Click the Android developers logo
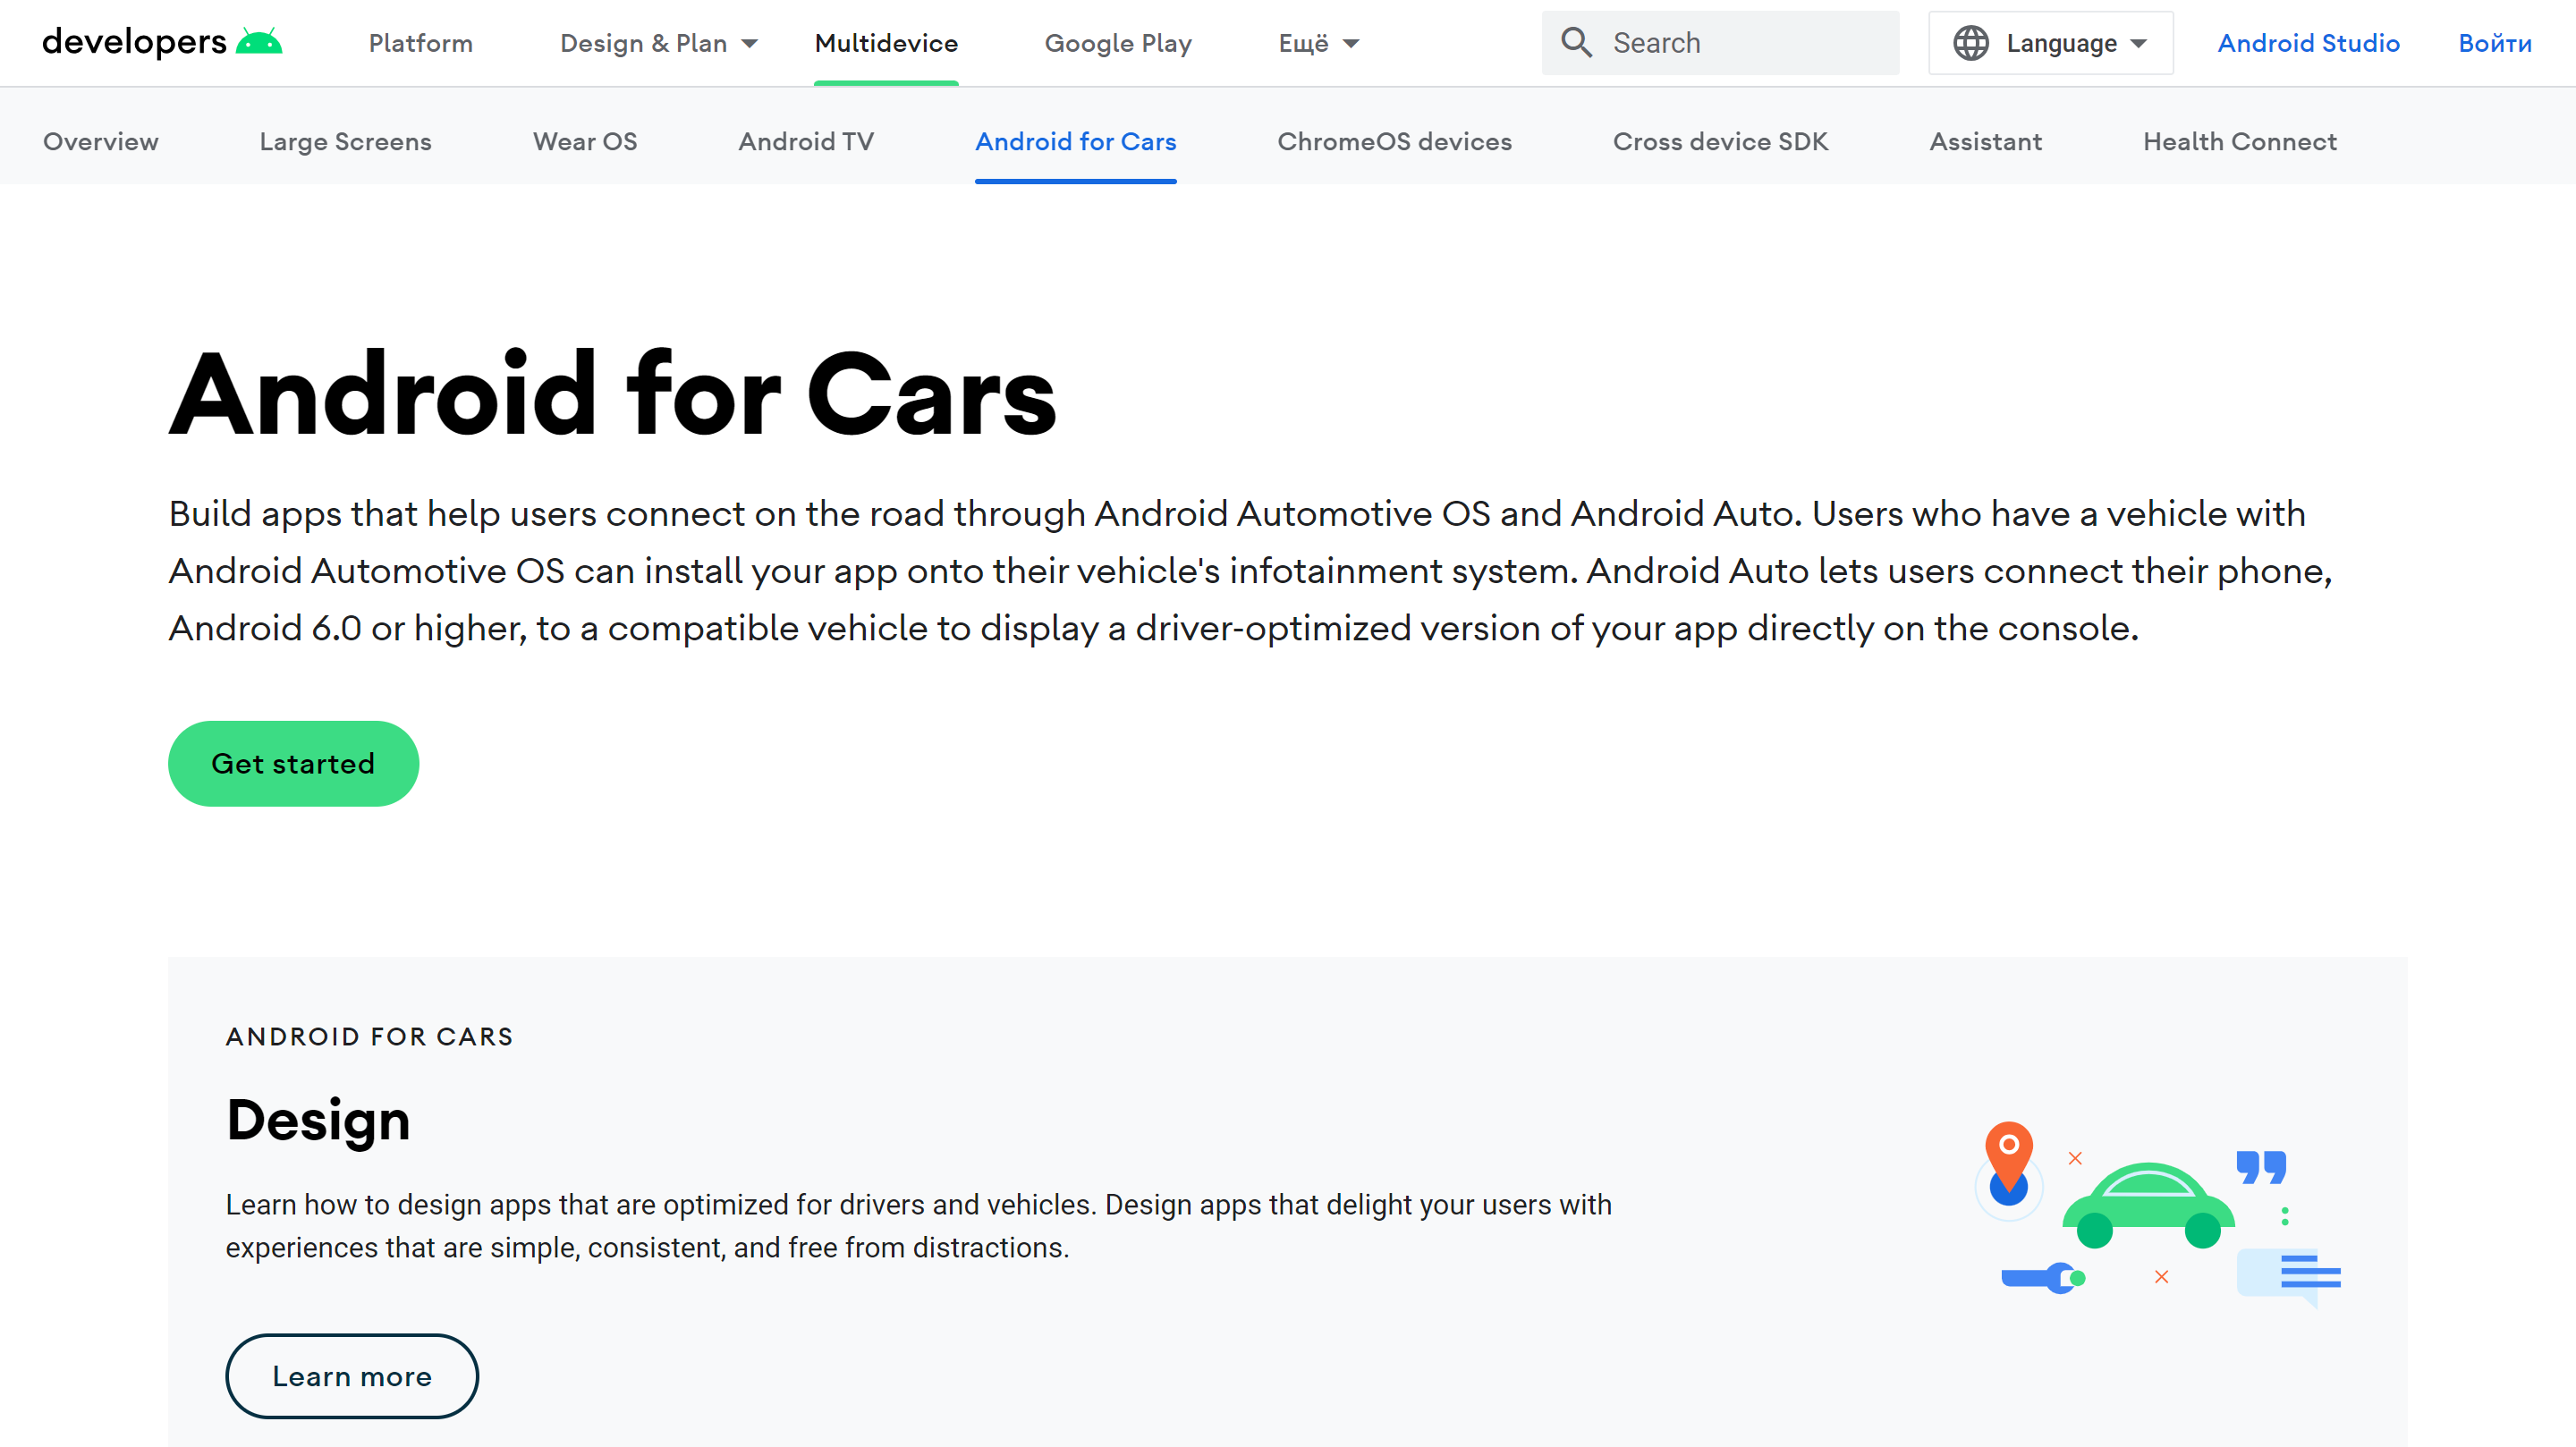Viewport: 2576px width, 1447px height. [x=162, y=42]
